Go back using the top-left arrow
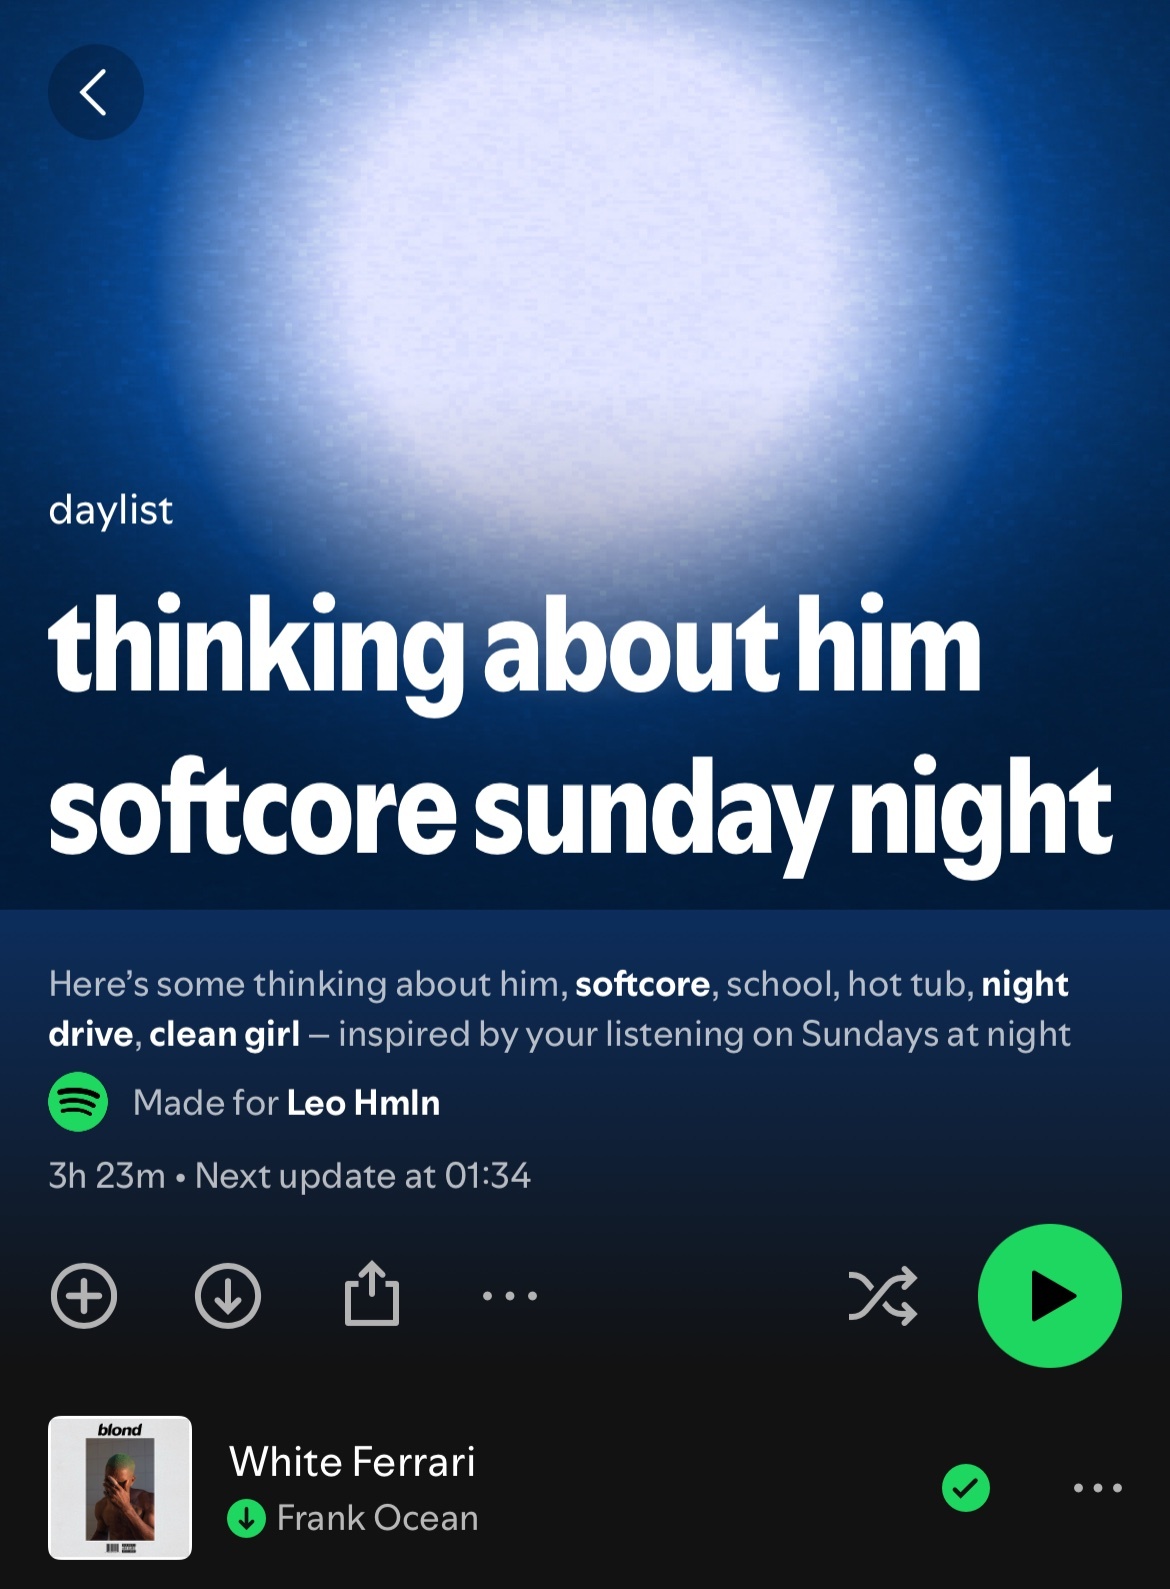Viewport: 1170px width, 1589px height. pos(95,92)
